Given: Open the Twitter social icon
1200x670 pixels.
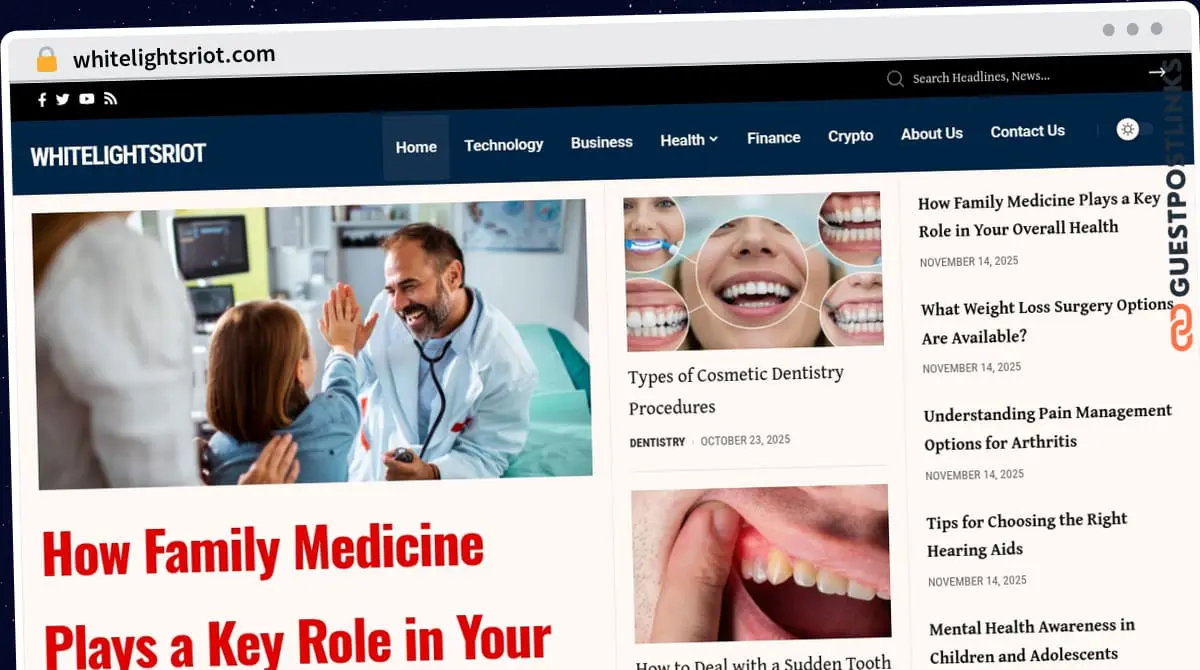Looking at the screenshot, I should point(63,99).
